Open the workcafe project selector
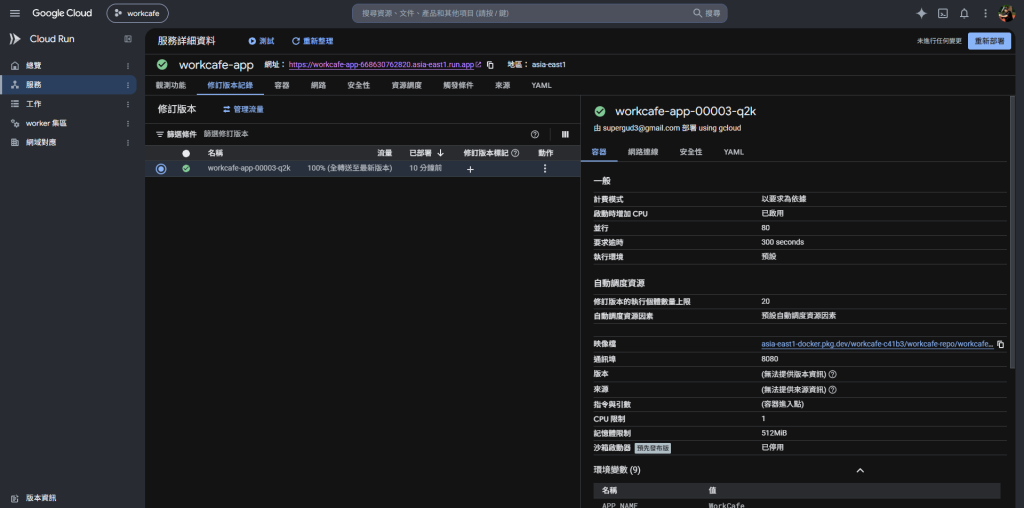The image size is (1024, 508). [x=137, y=13]
